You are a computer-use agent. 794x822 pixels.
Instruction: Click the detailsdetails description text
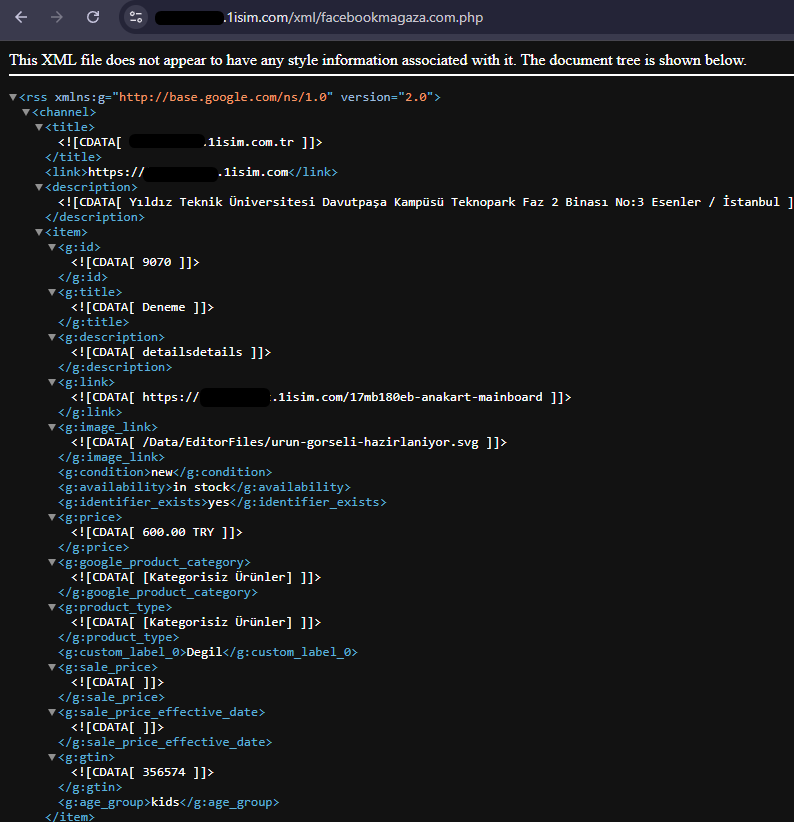point(192,352)
